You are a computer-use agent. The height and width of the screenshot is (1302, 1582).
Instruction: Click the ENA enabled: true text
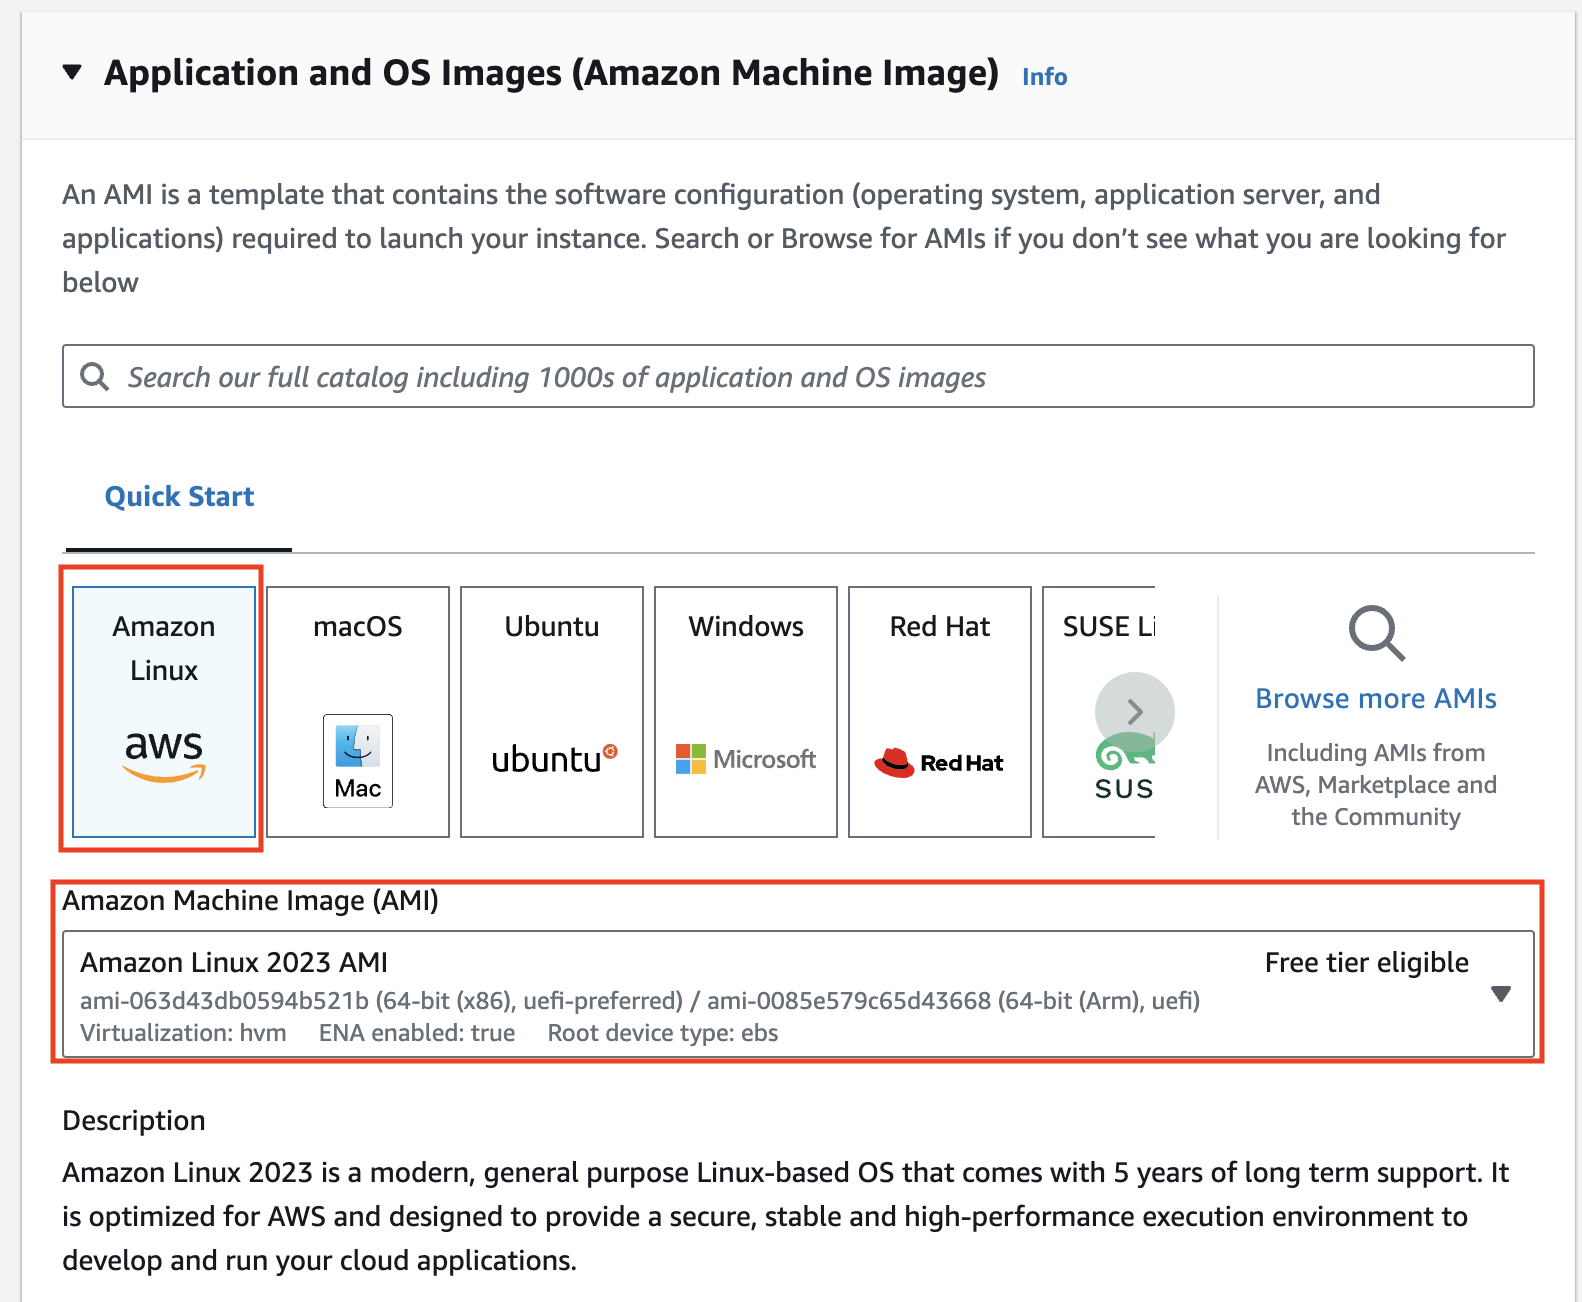click(x=417, y=1033)
